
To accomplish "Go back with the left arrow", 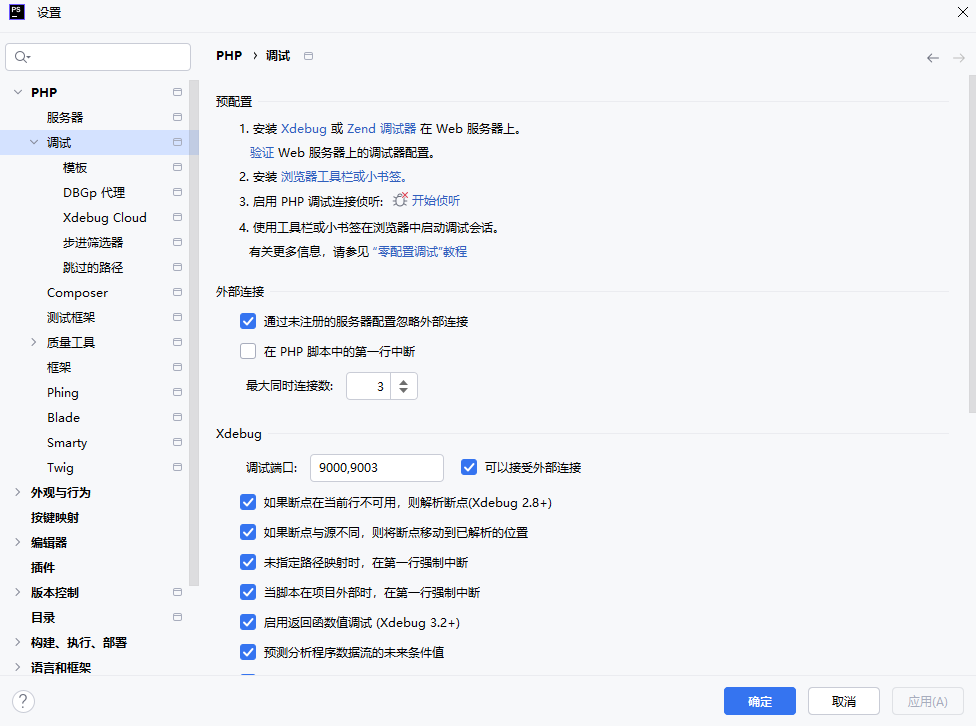I will [932, 58].
